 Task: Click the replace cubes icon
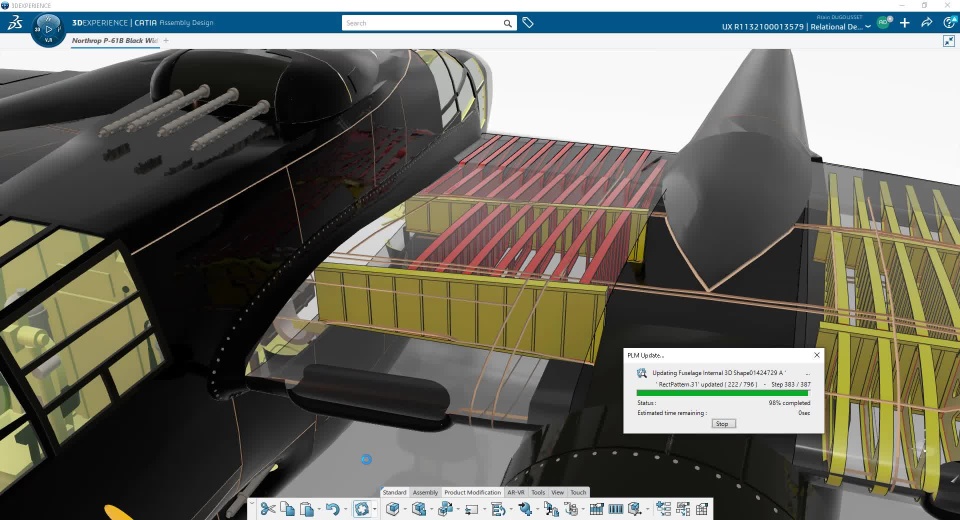coord(446,509)
